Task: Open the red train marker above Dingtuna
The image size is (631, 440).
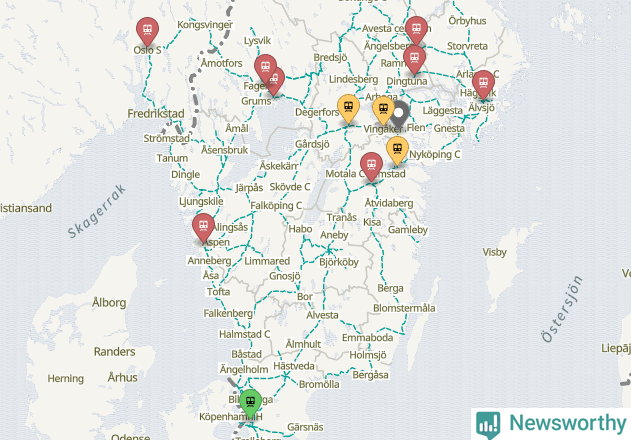Action: point(414,60)
